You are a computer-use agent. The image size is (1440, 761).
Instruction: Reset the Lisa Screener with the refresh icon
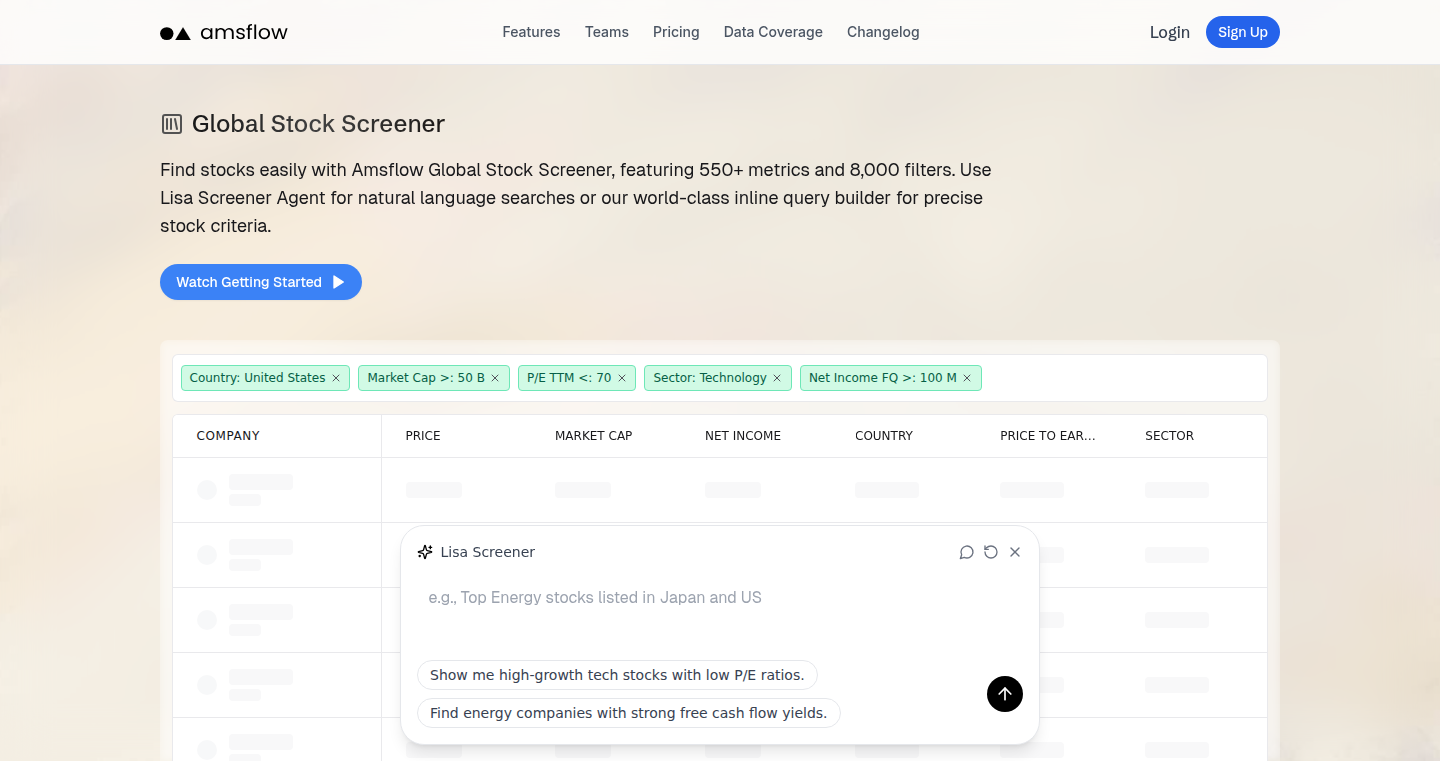pyautogui.click(x=991, y=552)
